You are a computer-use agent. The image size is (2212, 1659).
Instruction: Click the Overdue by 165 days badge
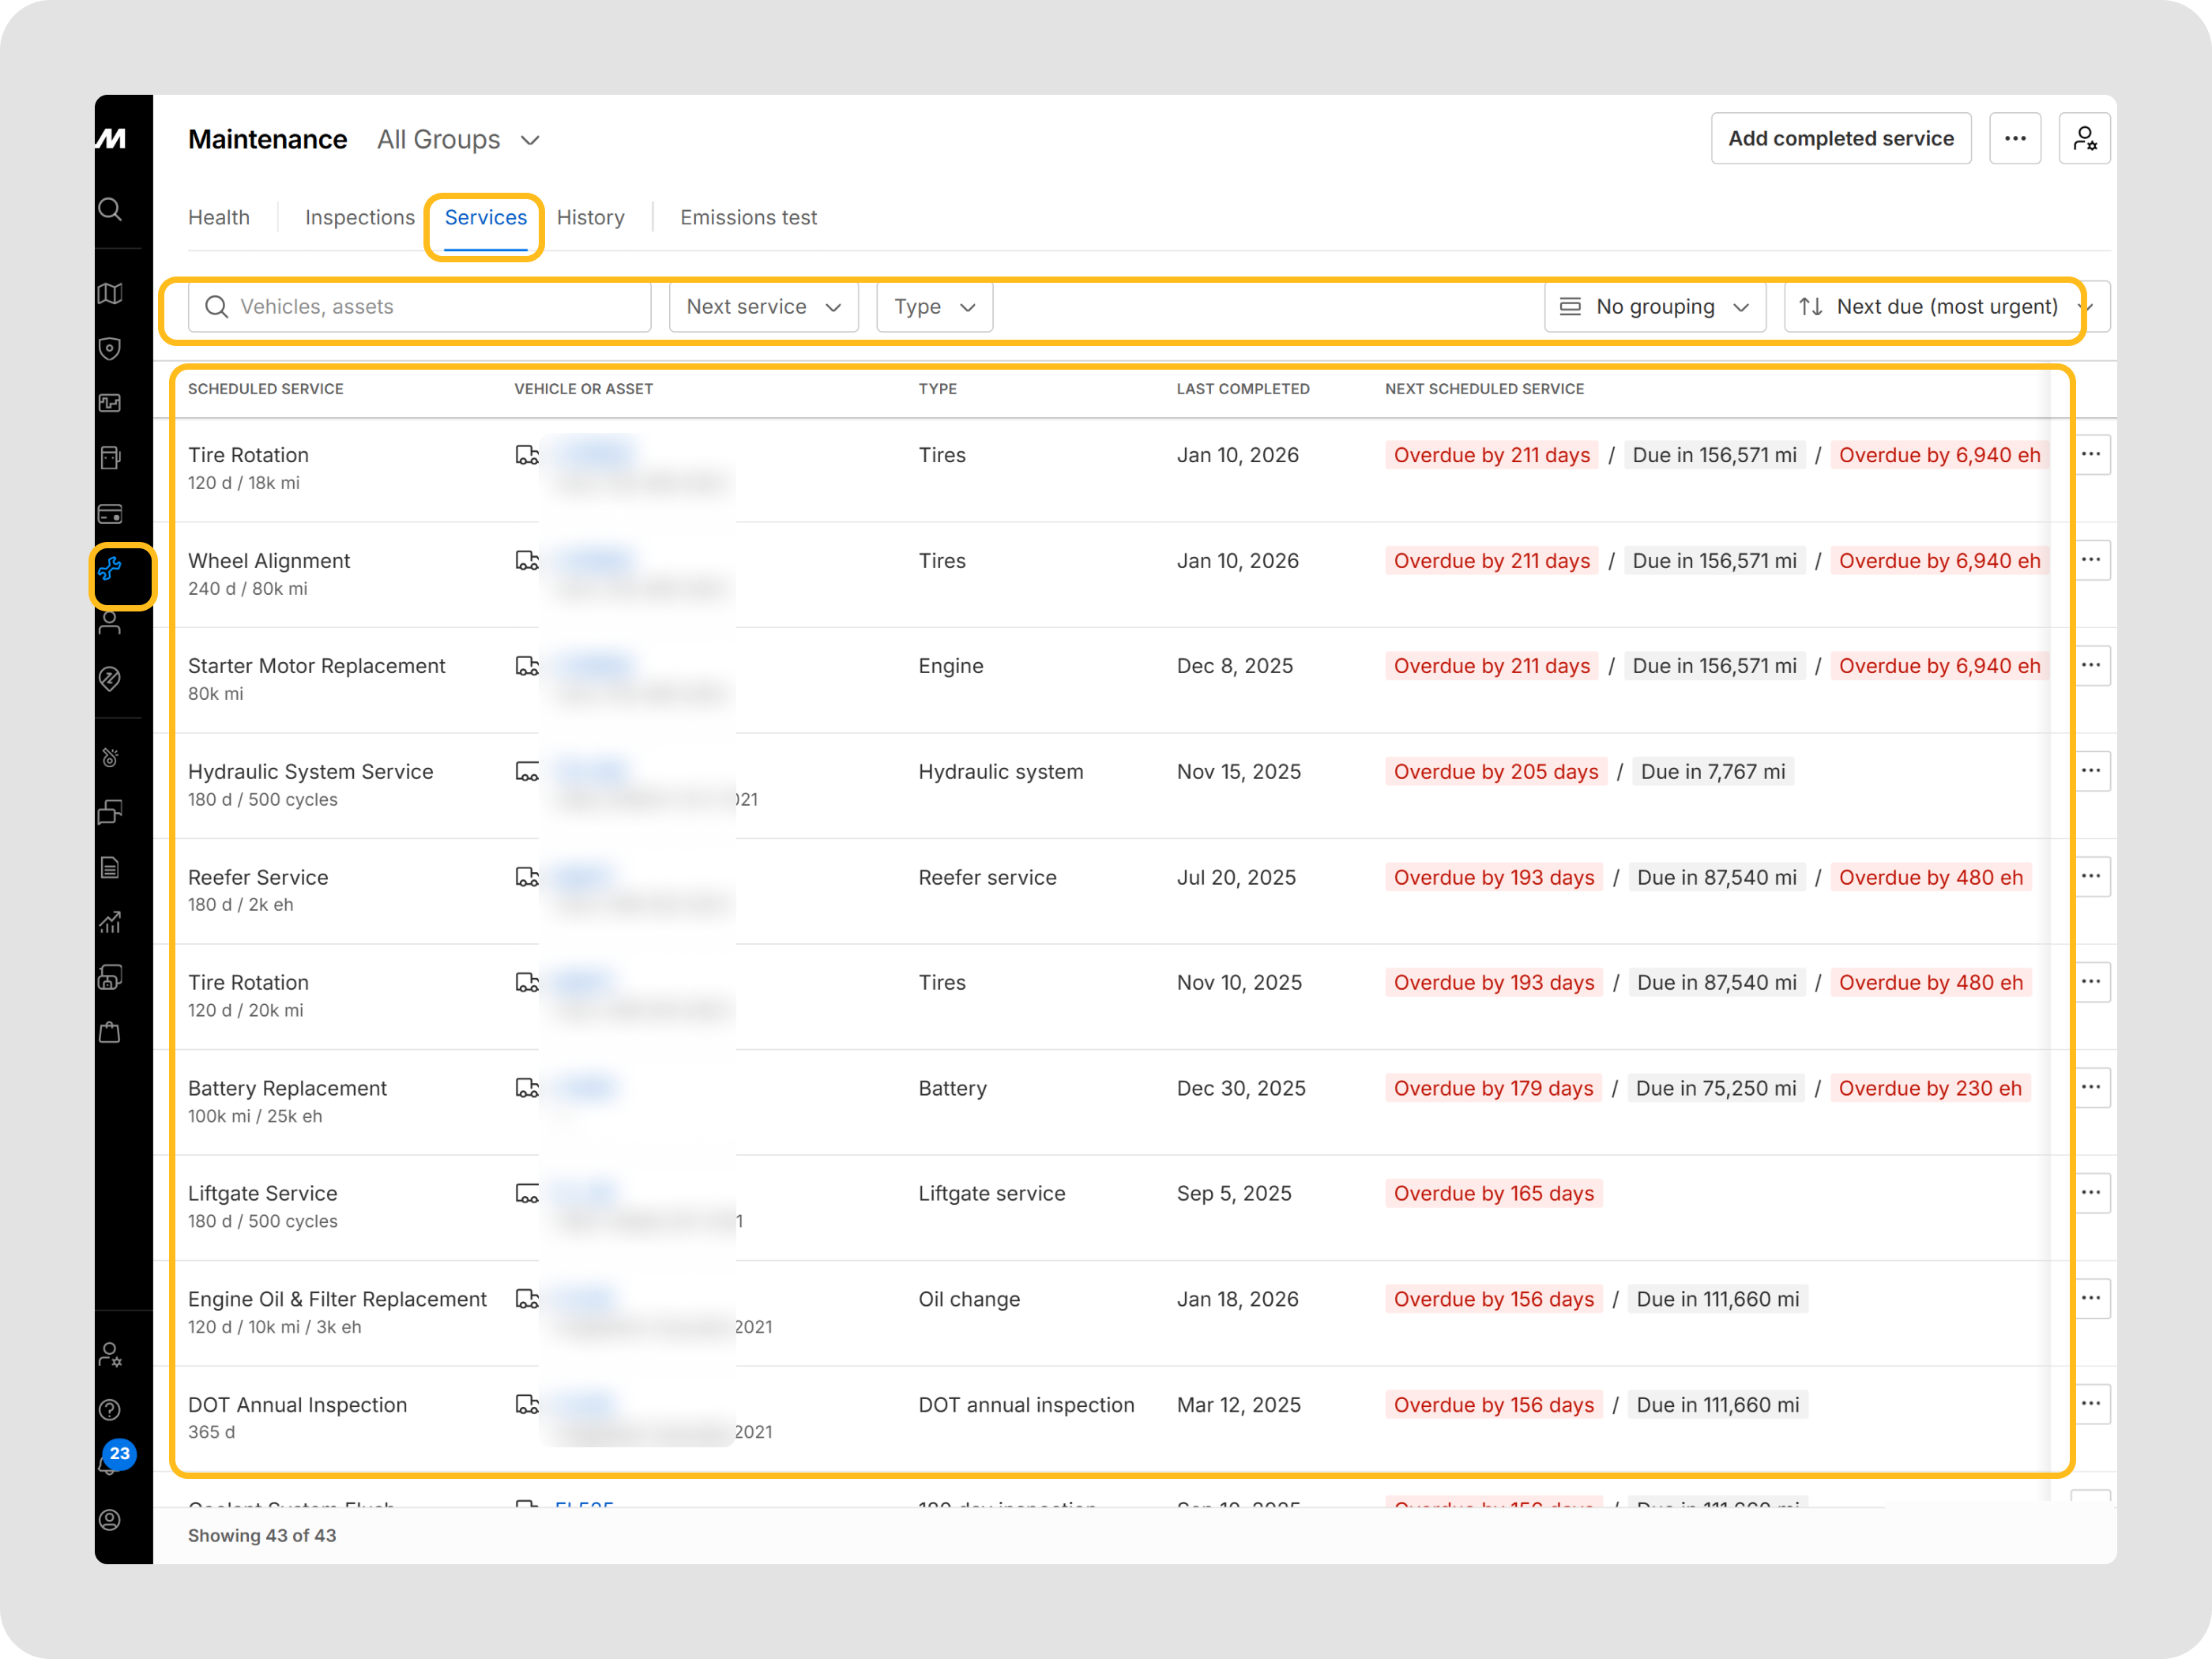click(1494, 1194)
